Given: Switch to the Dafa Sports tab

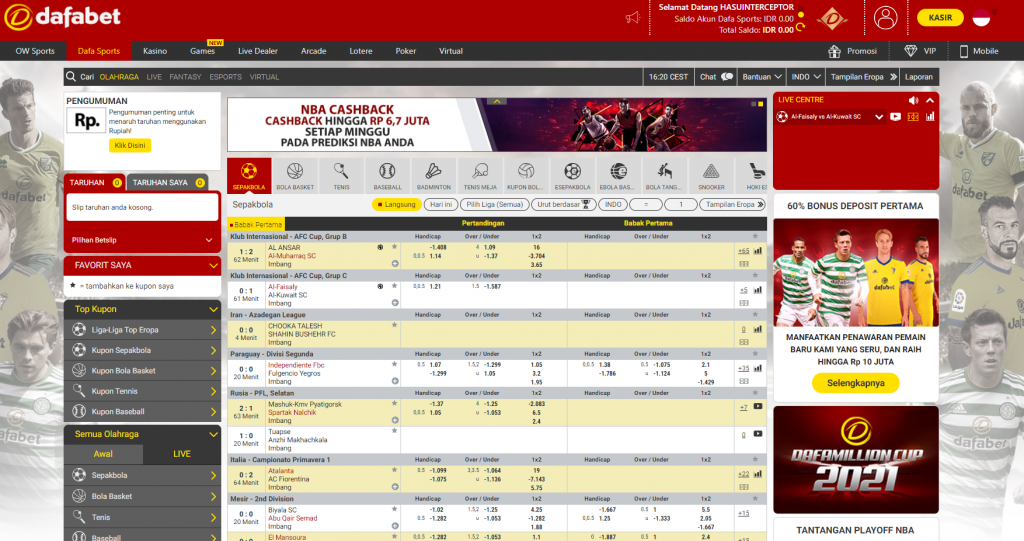Looking at the screenshot, I should 99,51.
